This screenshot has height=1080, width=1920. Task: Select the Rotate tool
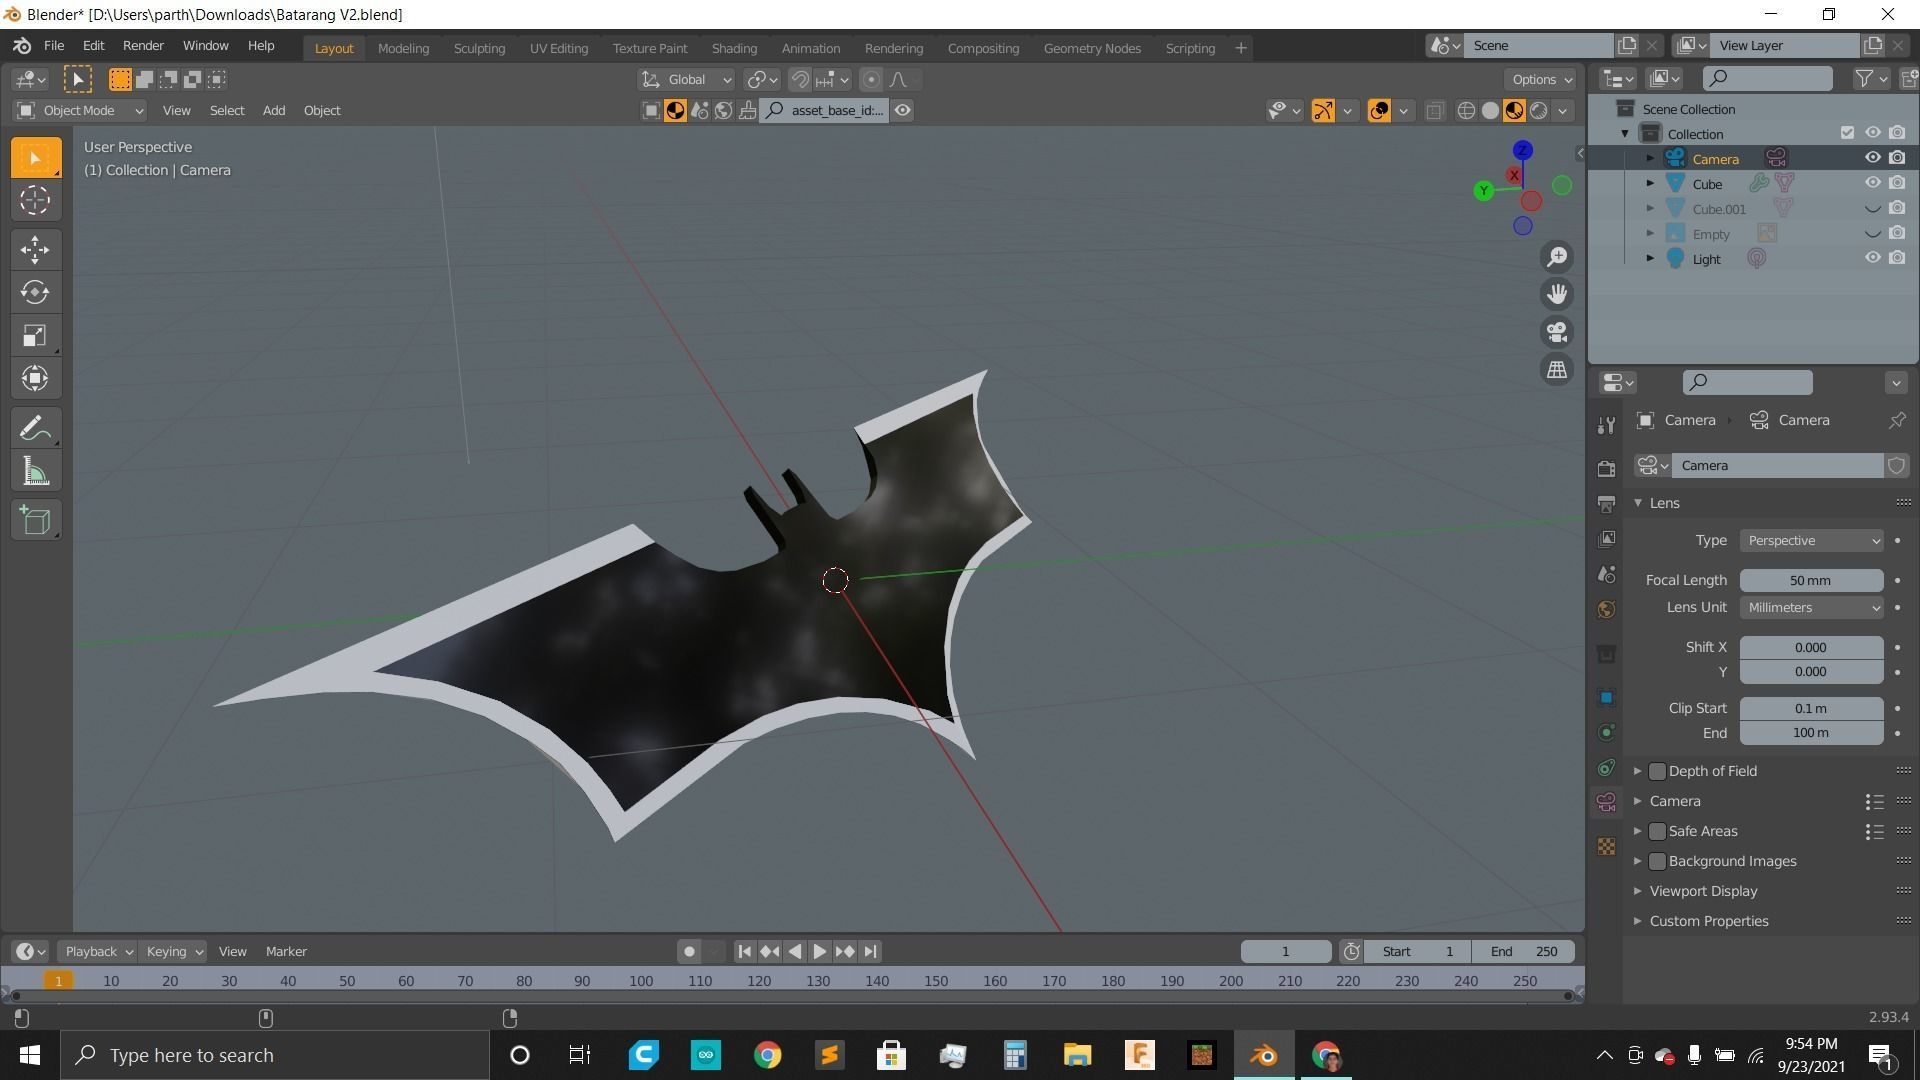[x=35, y=293]
